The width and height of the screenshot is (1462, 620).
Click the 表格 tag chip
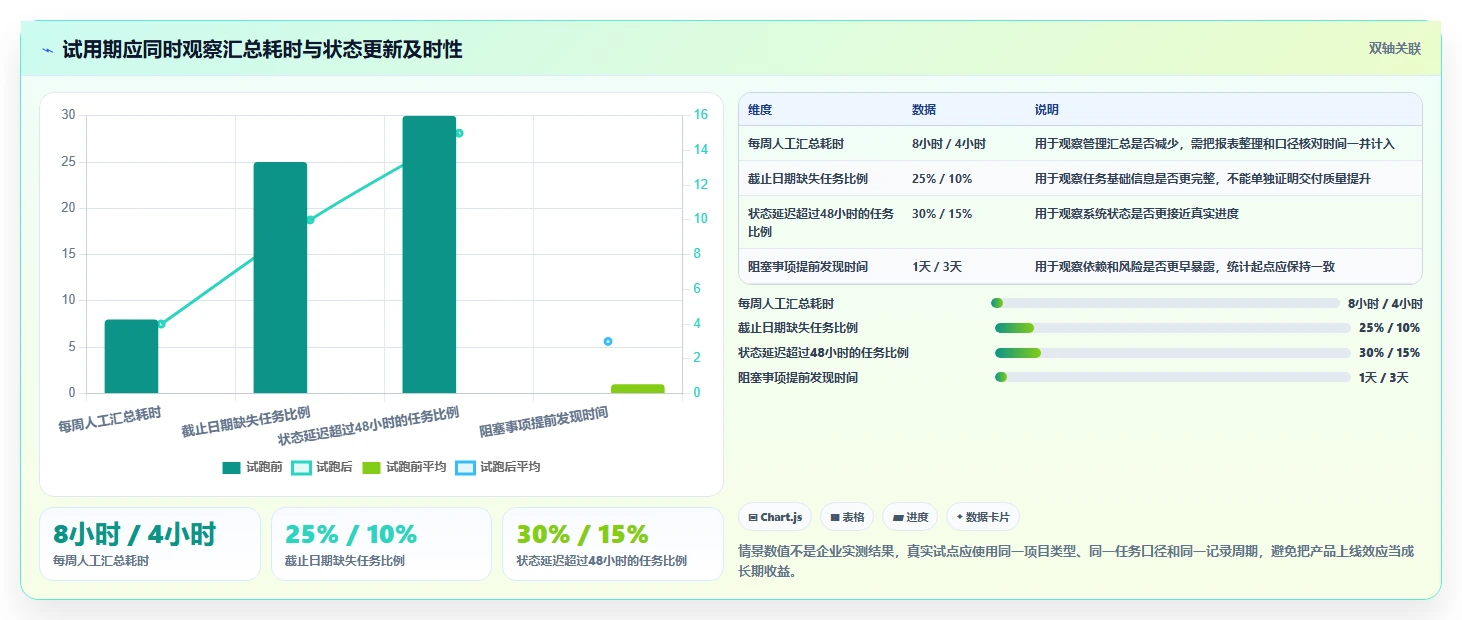tap(847, 517)
